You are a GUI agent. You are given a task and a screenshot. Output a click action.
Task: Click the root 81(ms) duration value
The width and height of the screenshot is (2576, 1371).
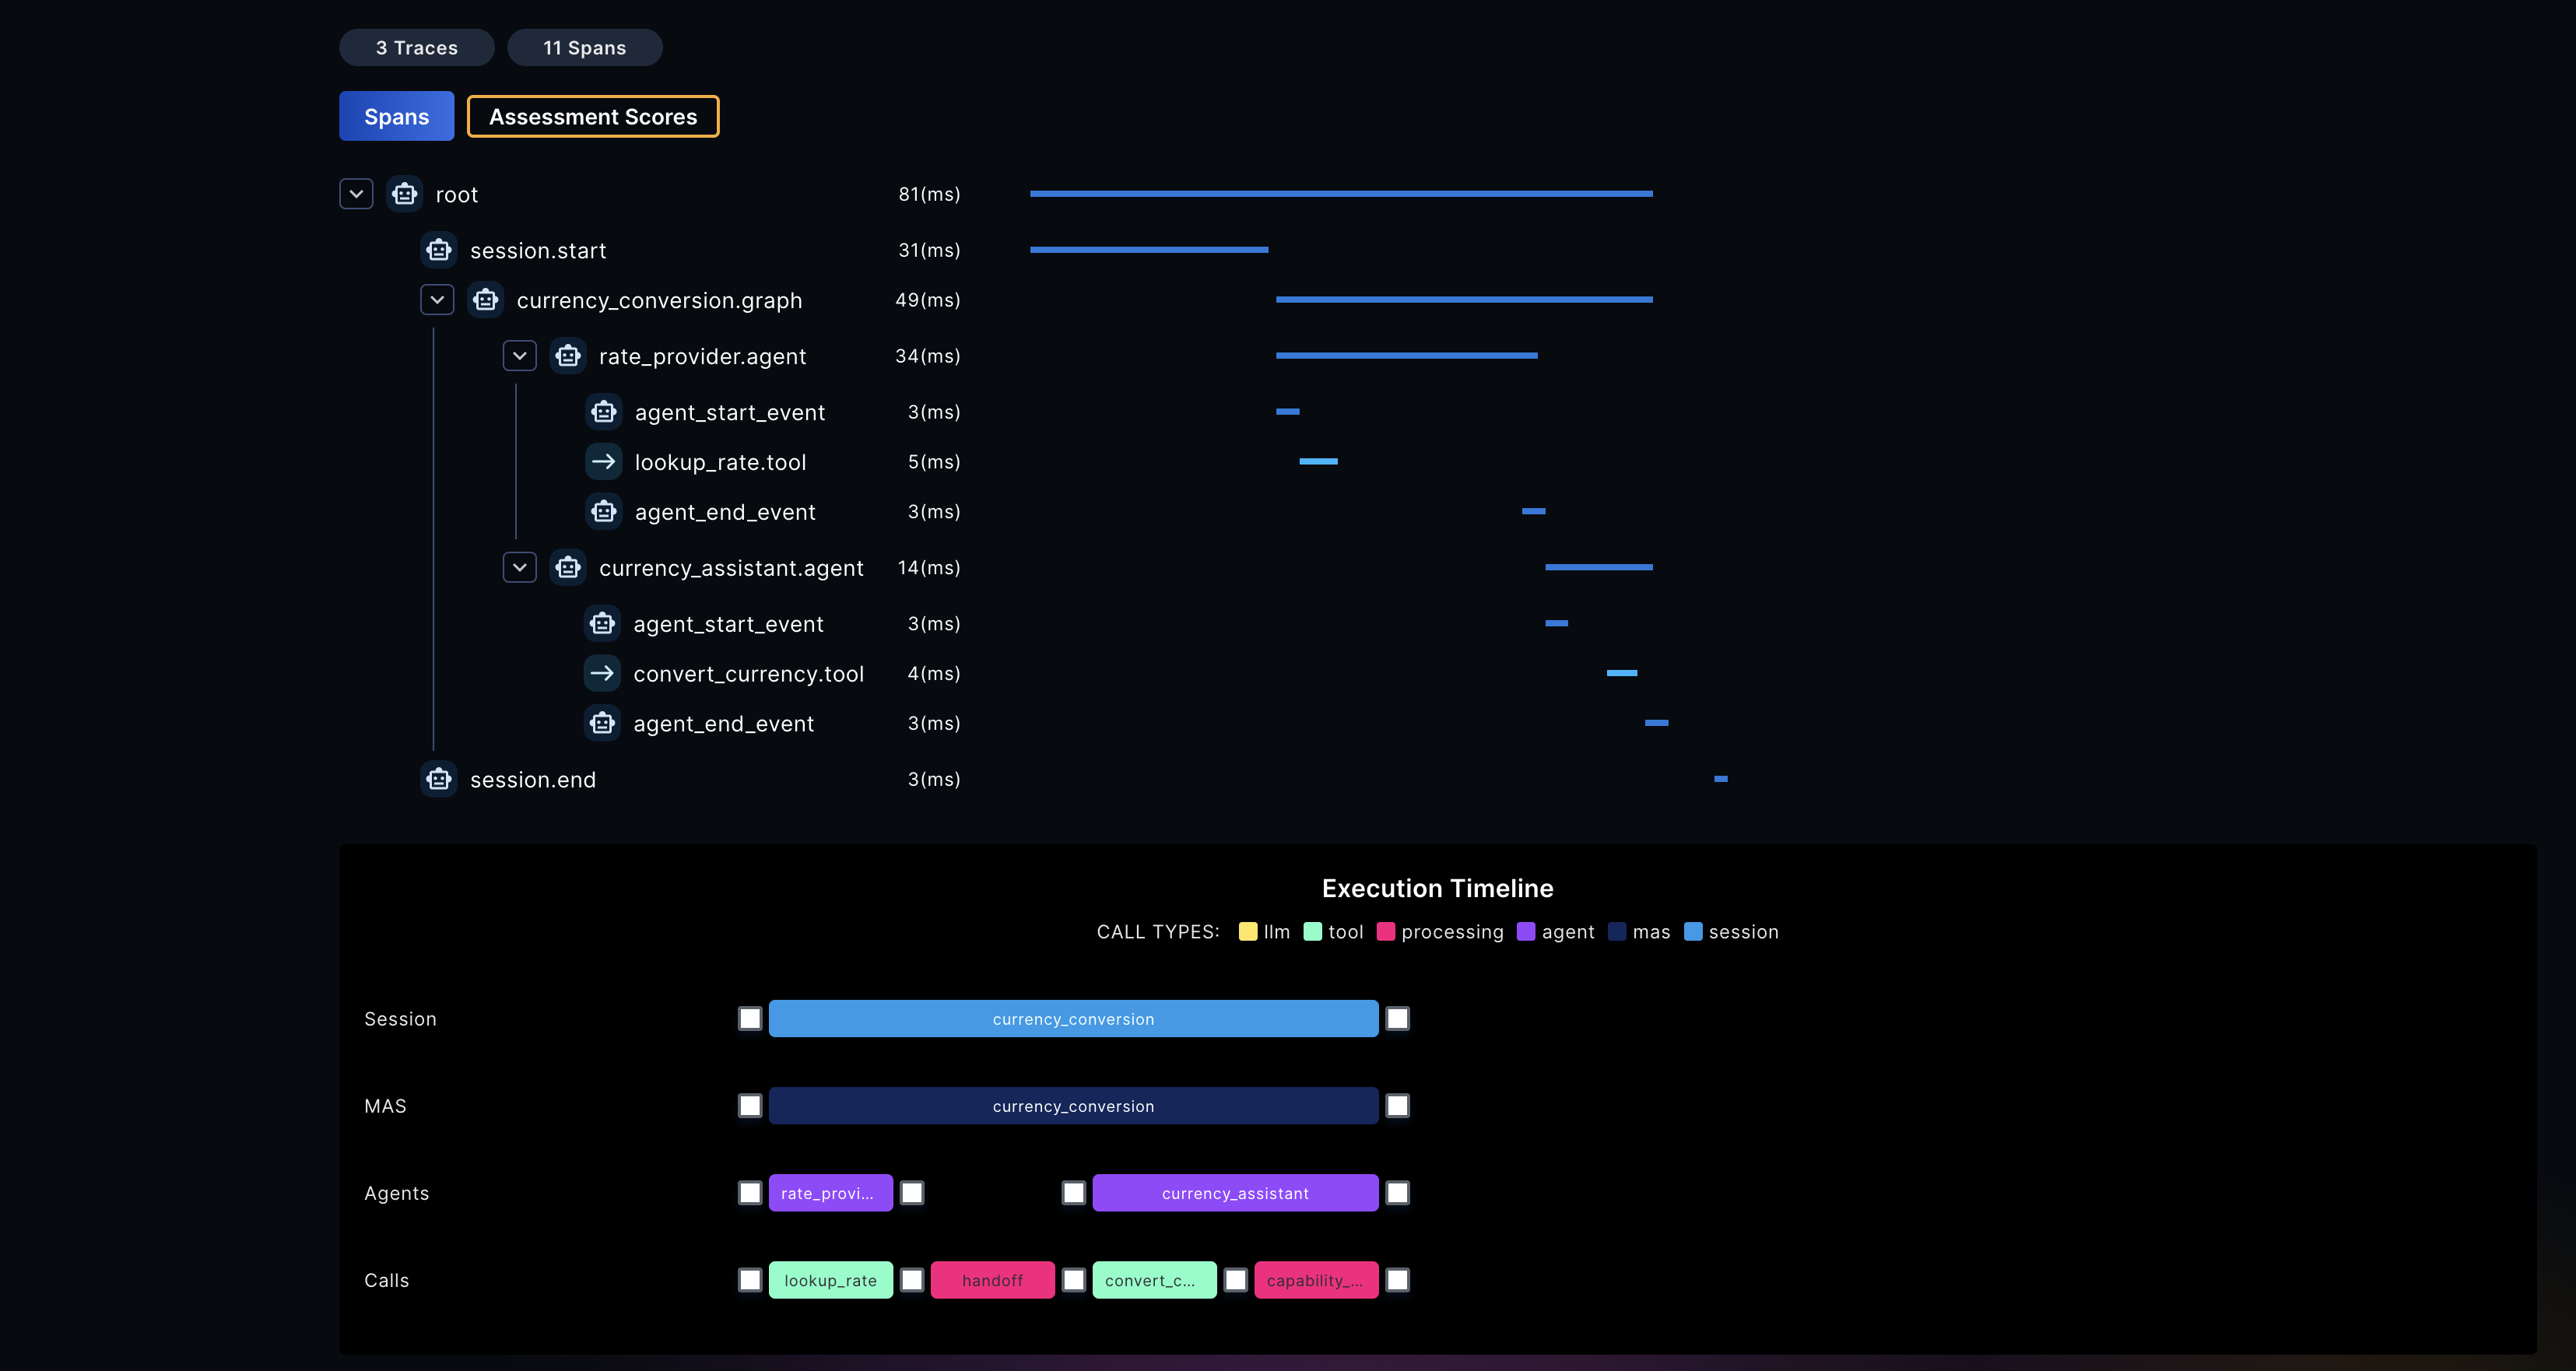pos(929,194)
